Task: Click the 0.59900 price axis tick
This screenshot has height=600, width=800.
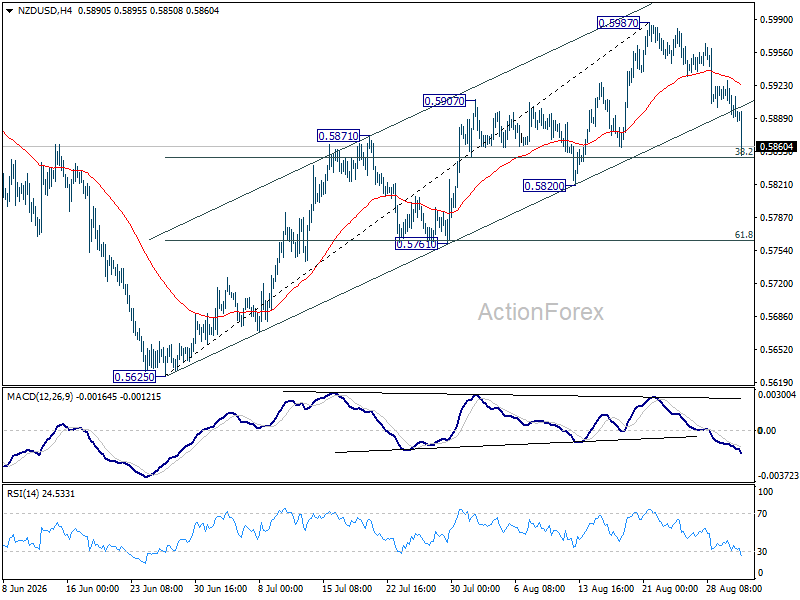Action: 777,20
